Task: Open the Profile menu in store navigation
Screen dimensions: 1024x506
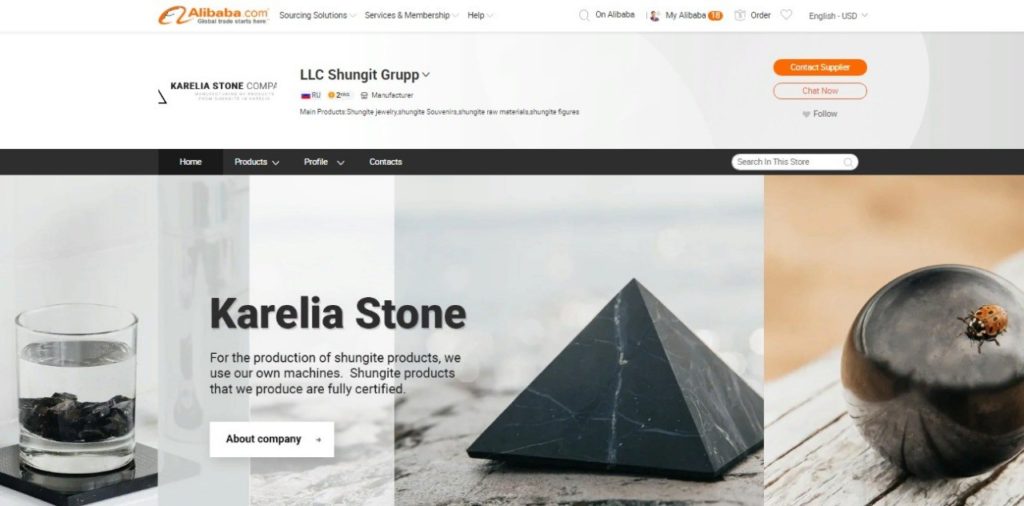Action: (324, 162)
